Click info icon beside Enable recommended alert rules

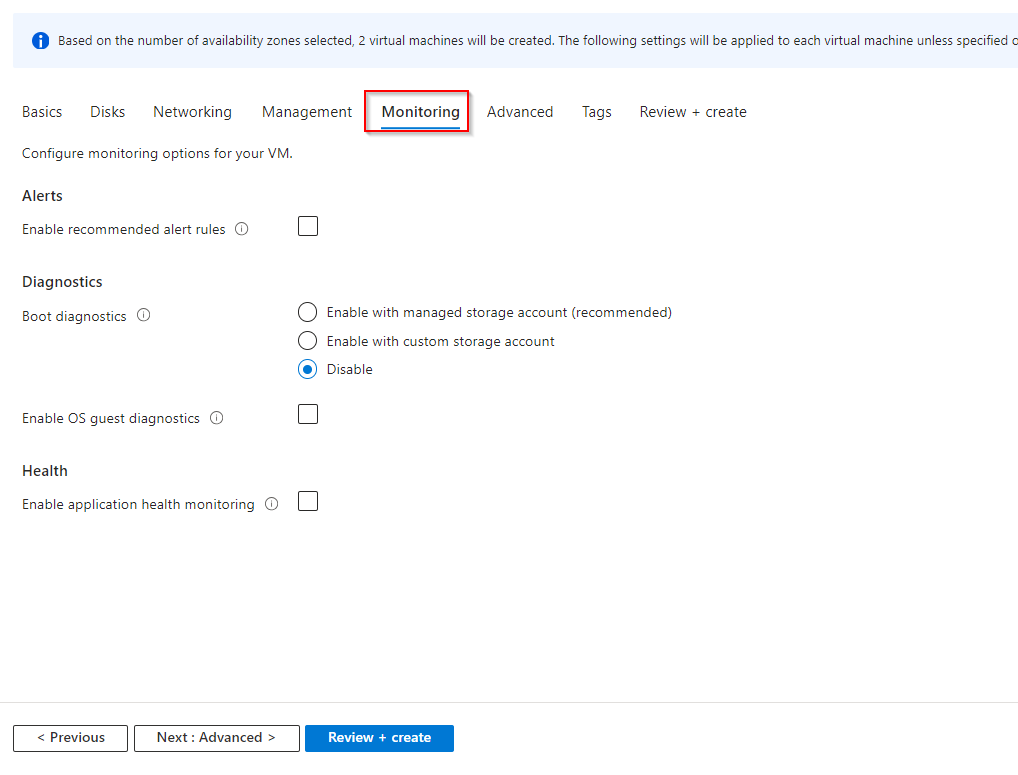242,229
